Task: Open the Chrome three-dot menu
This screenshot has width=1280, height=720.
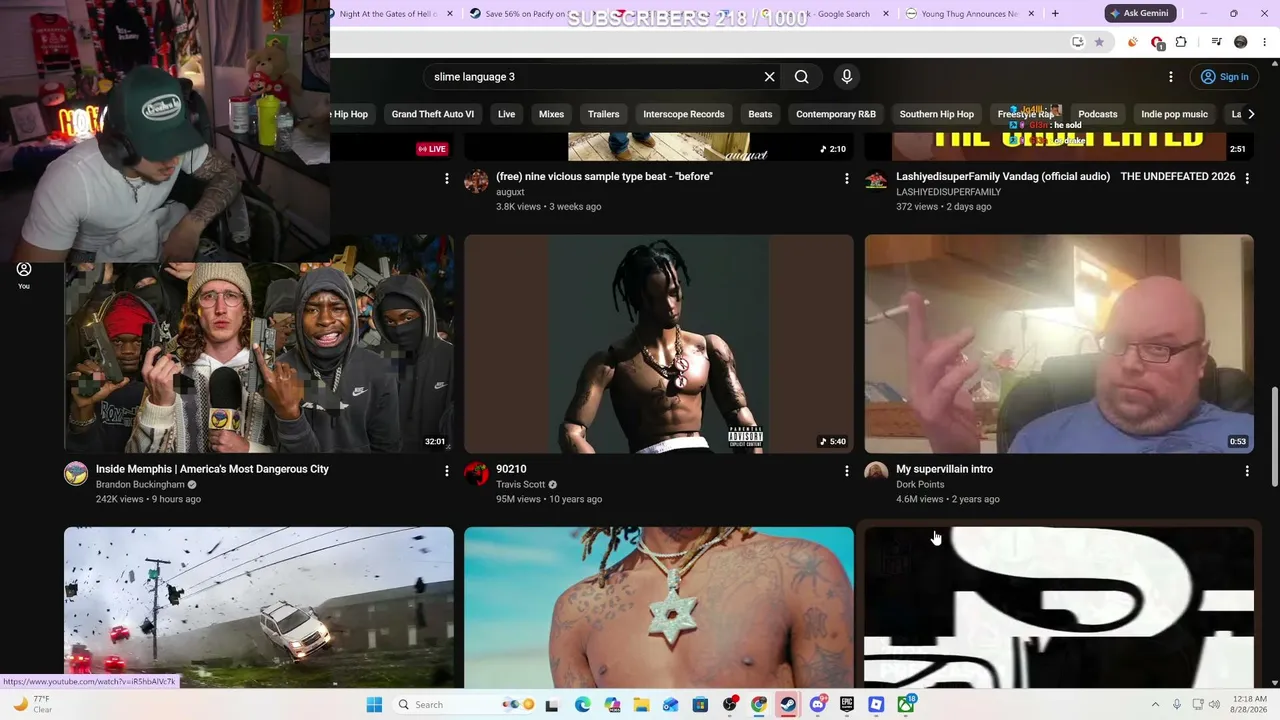Action: [1265, 42]
